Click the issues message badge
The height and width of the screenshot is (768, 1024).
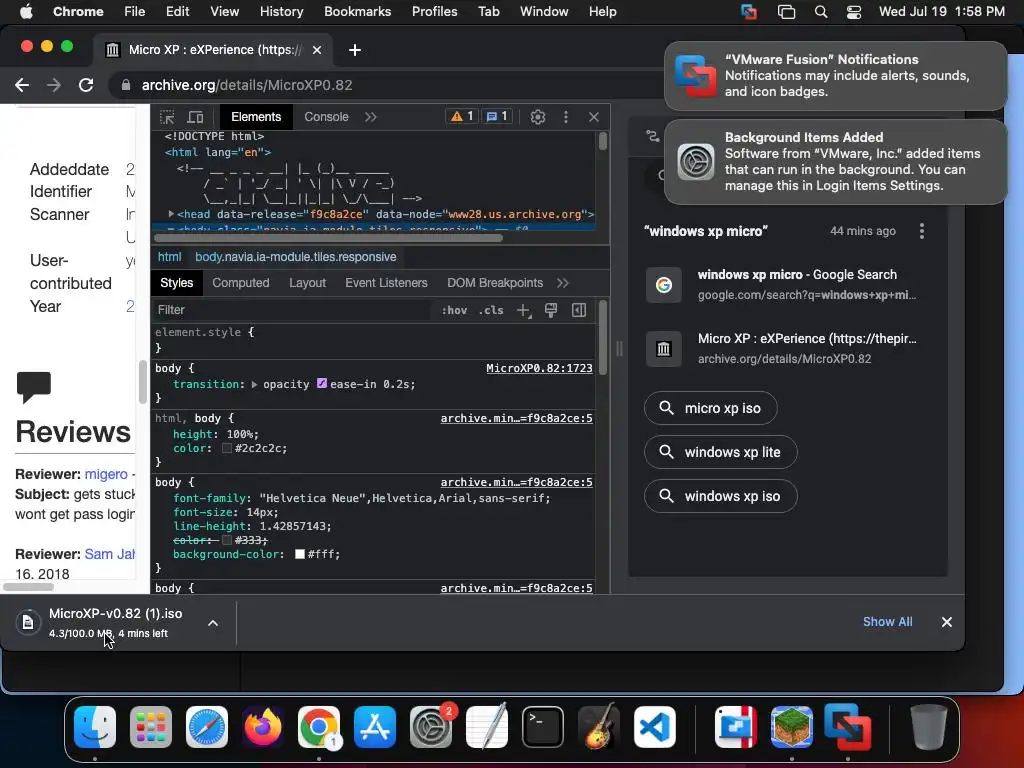click(x=497, y=116)
